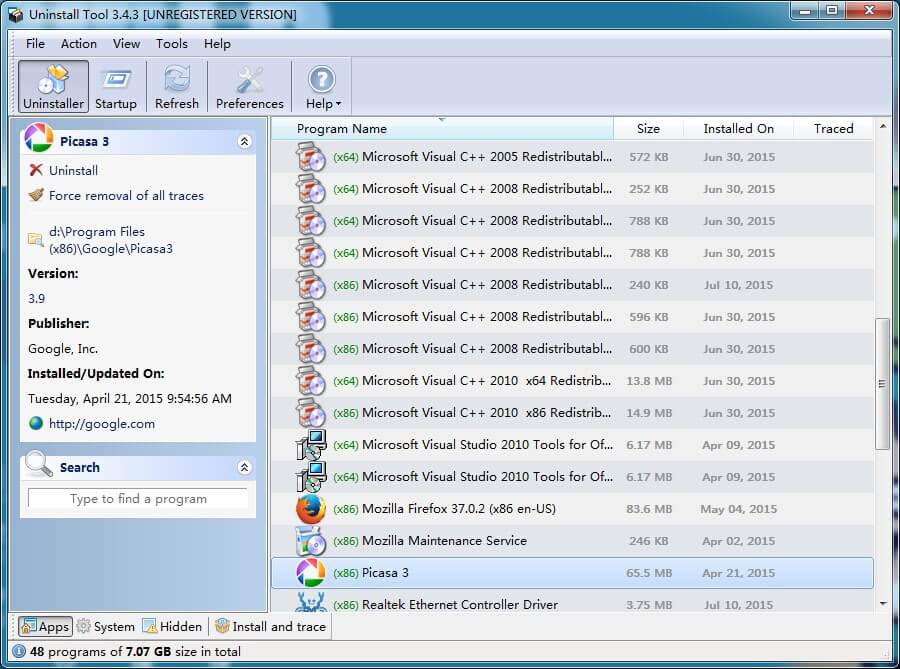
Task: Click the icon of the 596 KB Visual C++ 2008 row
Action: [311, 317]
